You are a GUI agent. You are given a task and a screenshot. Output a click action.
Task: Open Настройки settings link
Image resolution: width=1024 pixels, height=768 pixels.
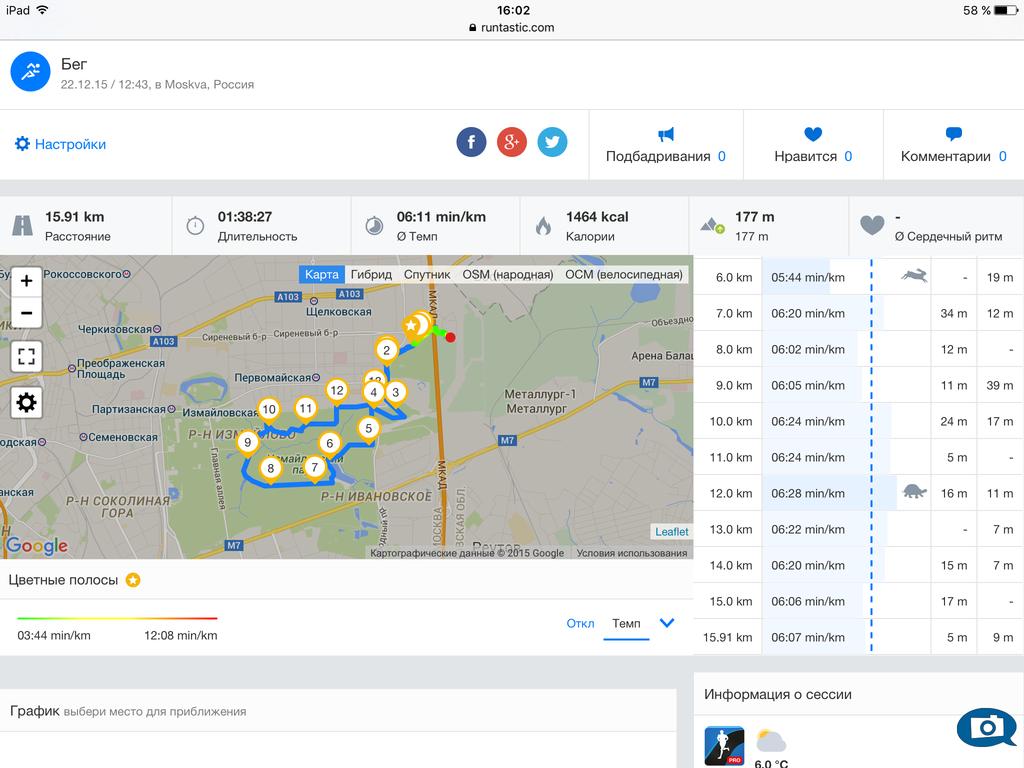(x=60, y=144)
